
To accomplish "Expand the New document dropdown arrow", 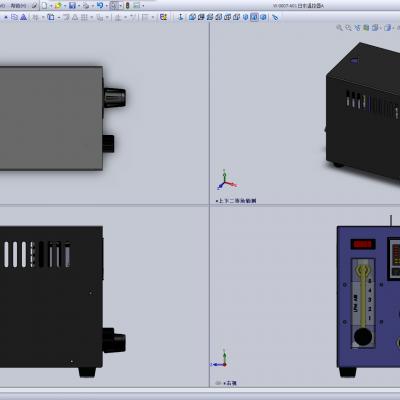I will coord(51,6).
